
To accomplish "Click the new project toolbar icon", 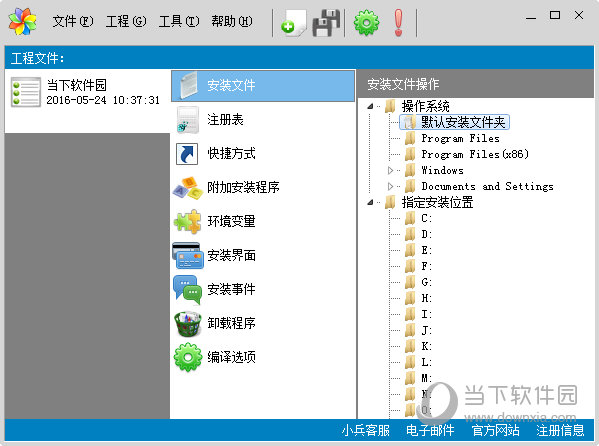I will pyautogui.click(x=293, y=23).
